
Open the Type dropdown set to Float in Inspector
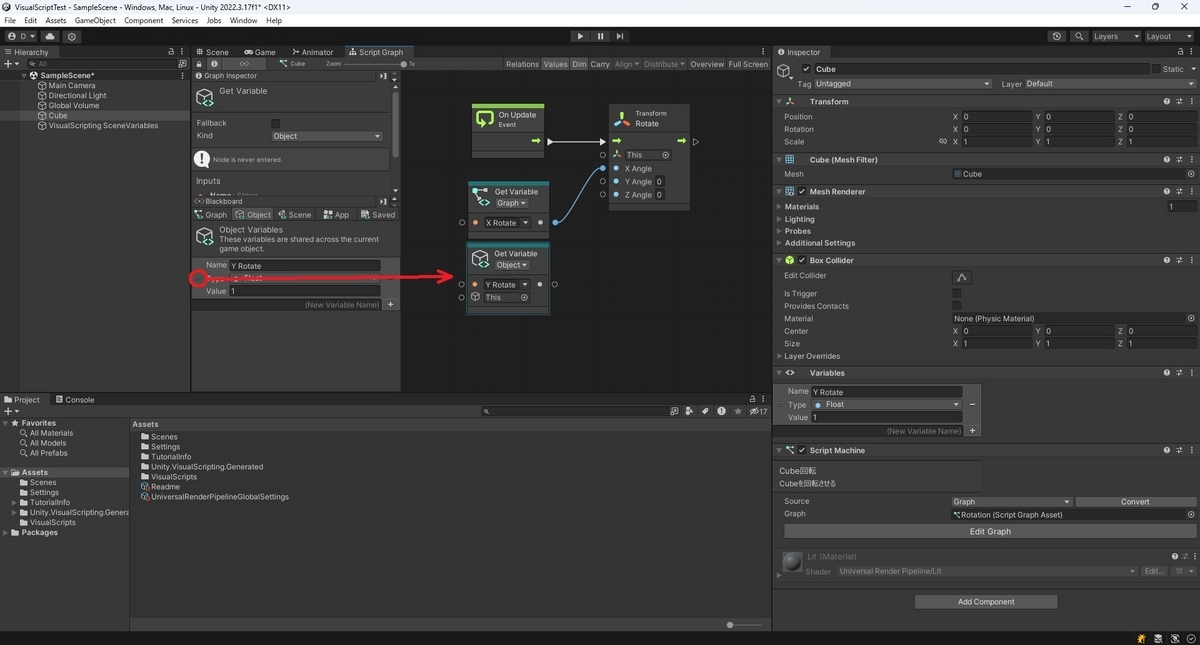(x=886, y=404)
